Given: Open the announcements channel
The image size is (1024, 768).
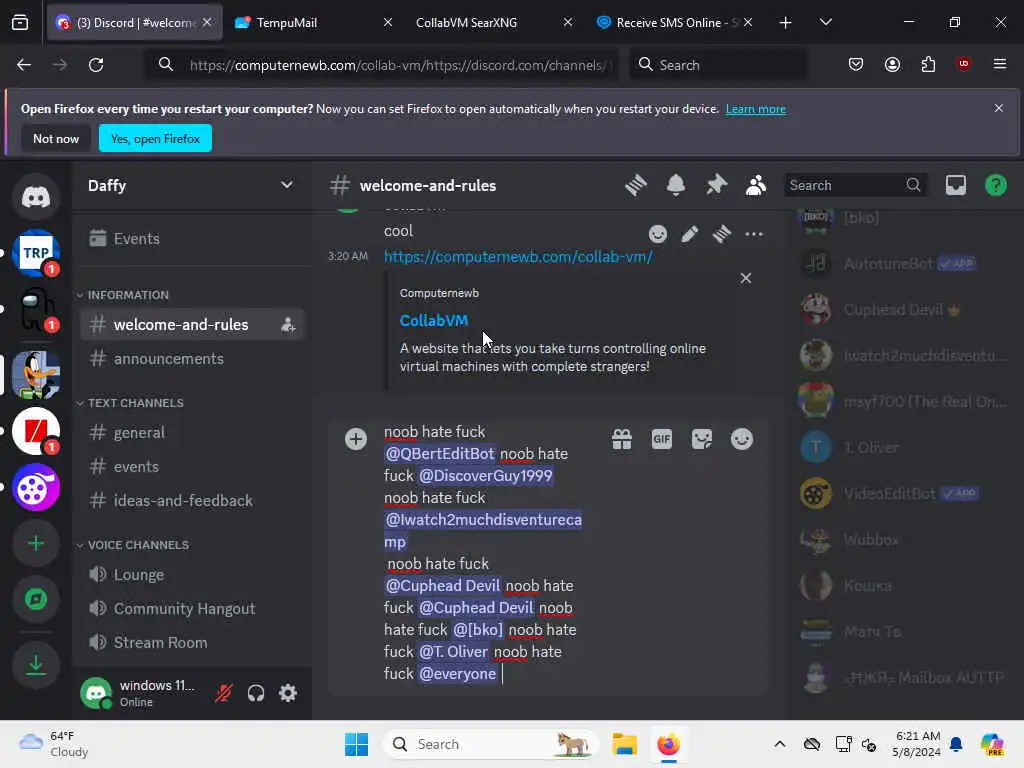Looking at the screenshot, I should point(191,359).
